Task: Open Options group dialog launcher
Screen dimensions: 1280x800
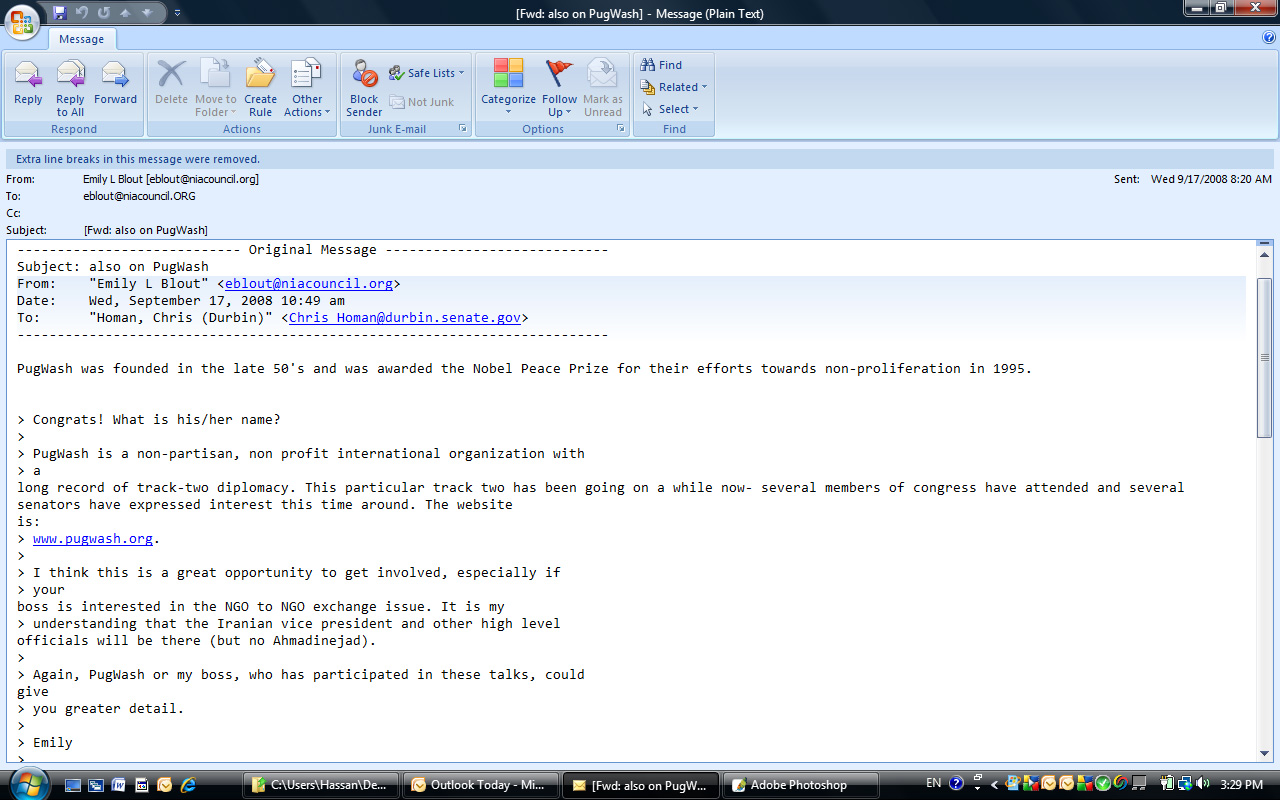Action: pos(621,129)
